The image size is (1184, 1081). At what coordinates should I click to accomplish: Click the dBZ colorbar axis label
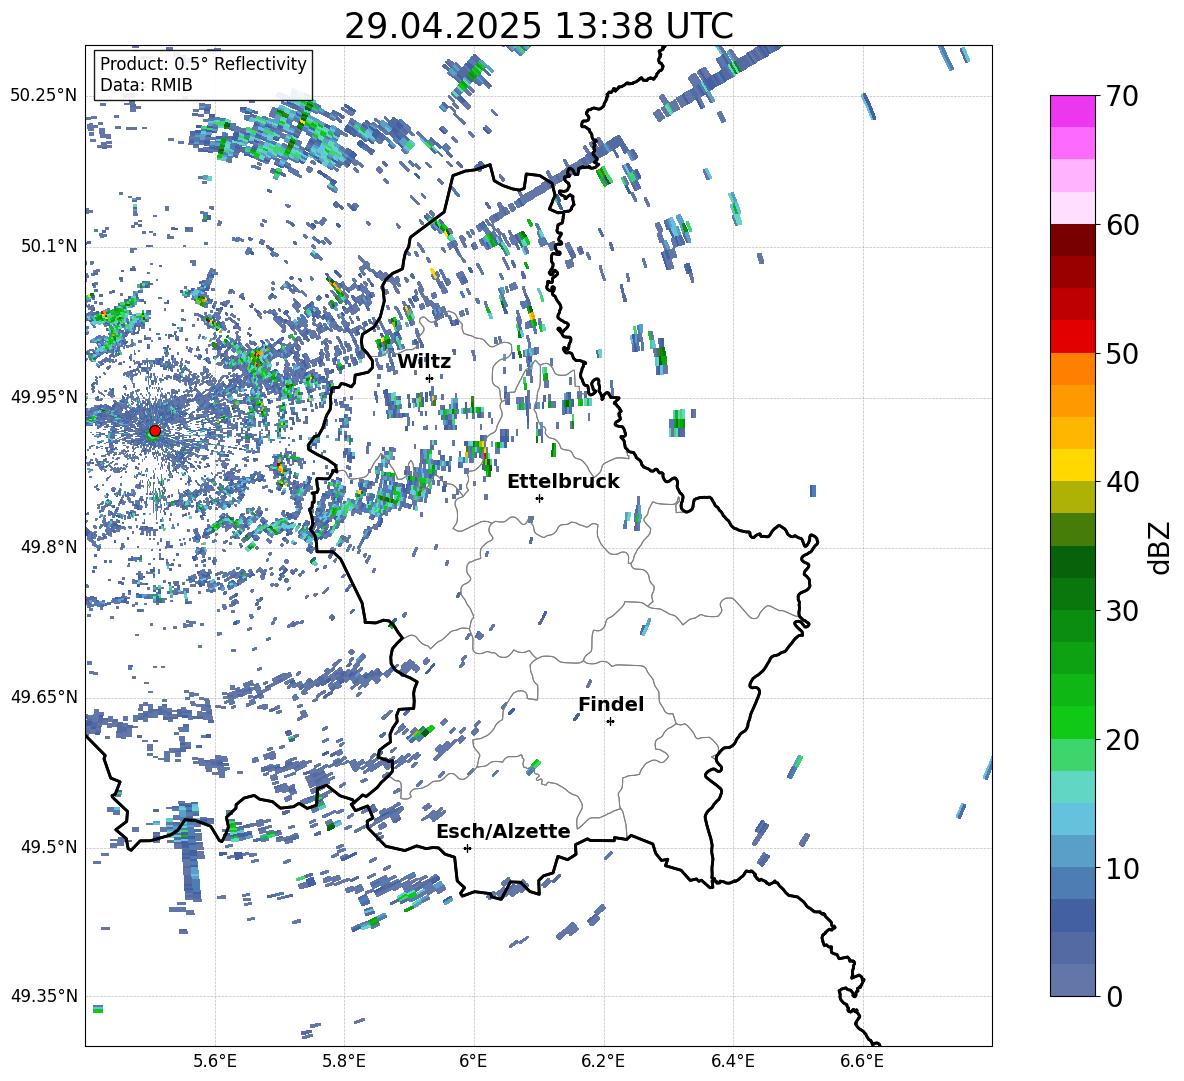tap(1161, 548)
